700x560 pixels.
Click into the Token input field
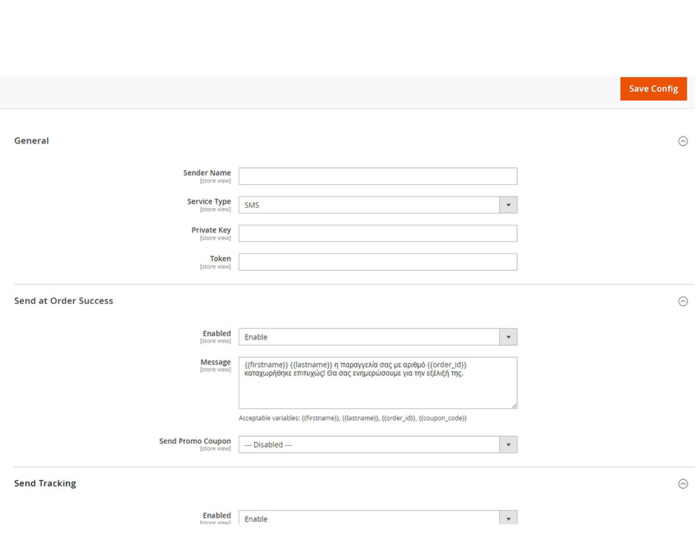coord(377,262)
